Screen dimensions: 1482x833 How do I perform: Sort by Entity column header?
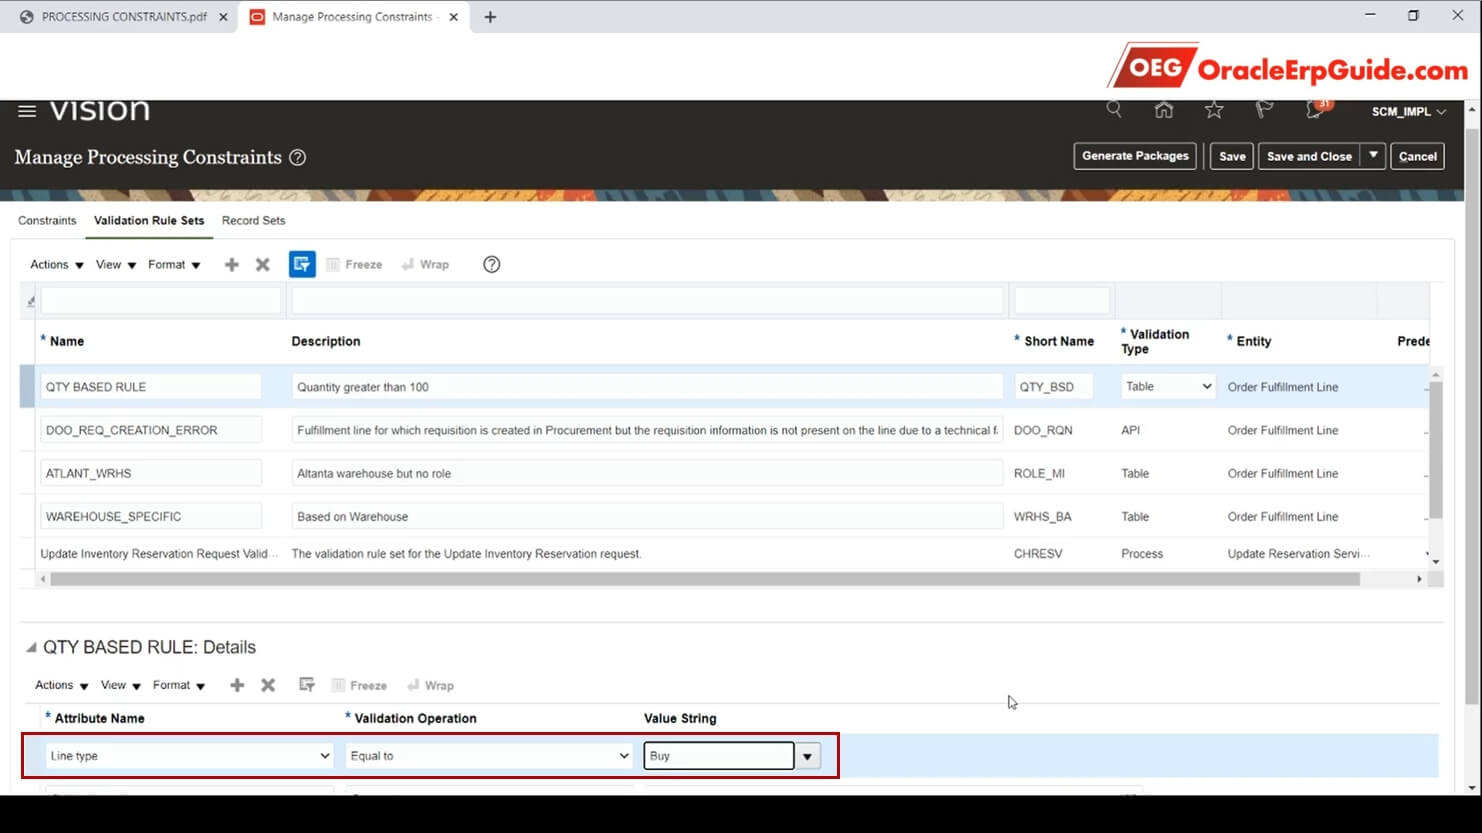pos(1253,341)
